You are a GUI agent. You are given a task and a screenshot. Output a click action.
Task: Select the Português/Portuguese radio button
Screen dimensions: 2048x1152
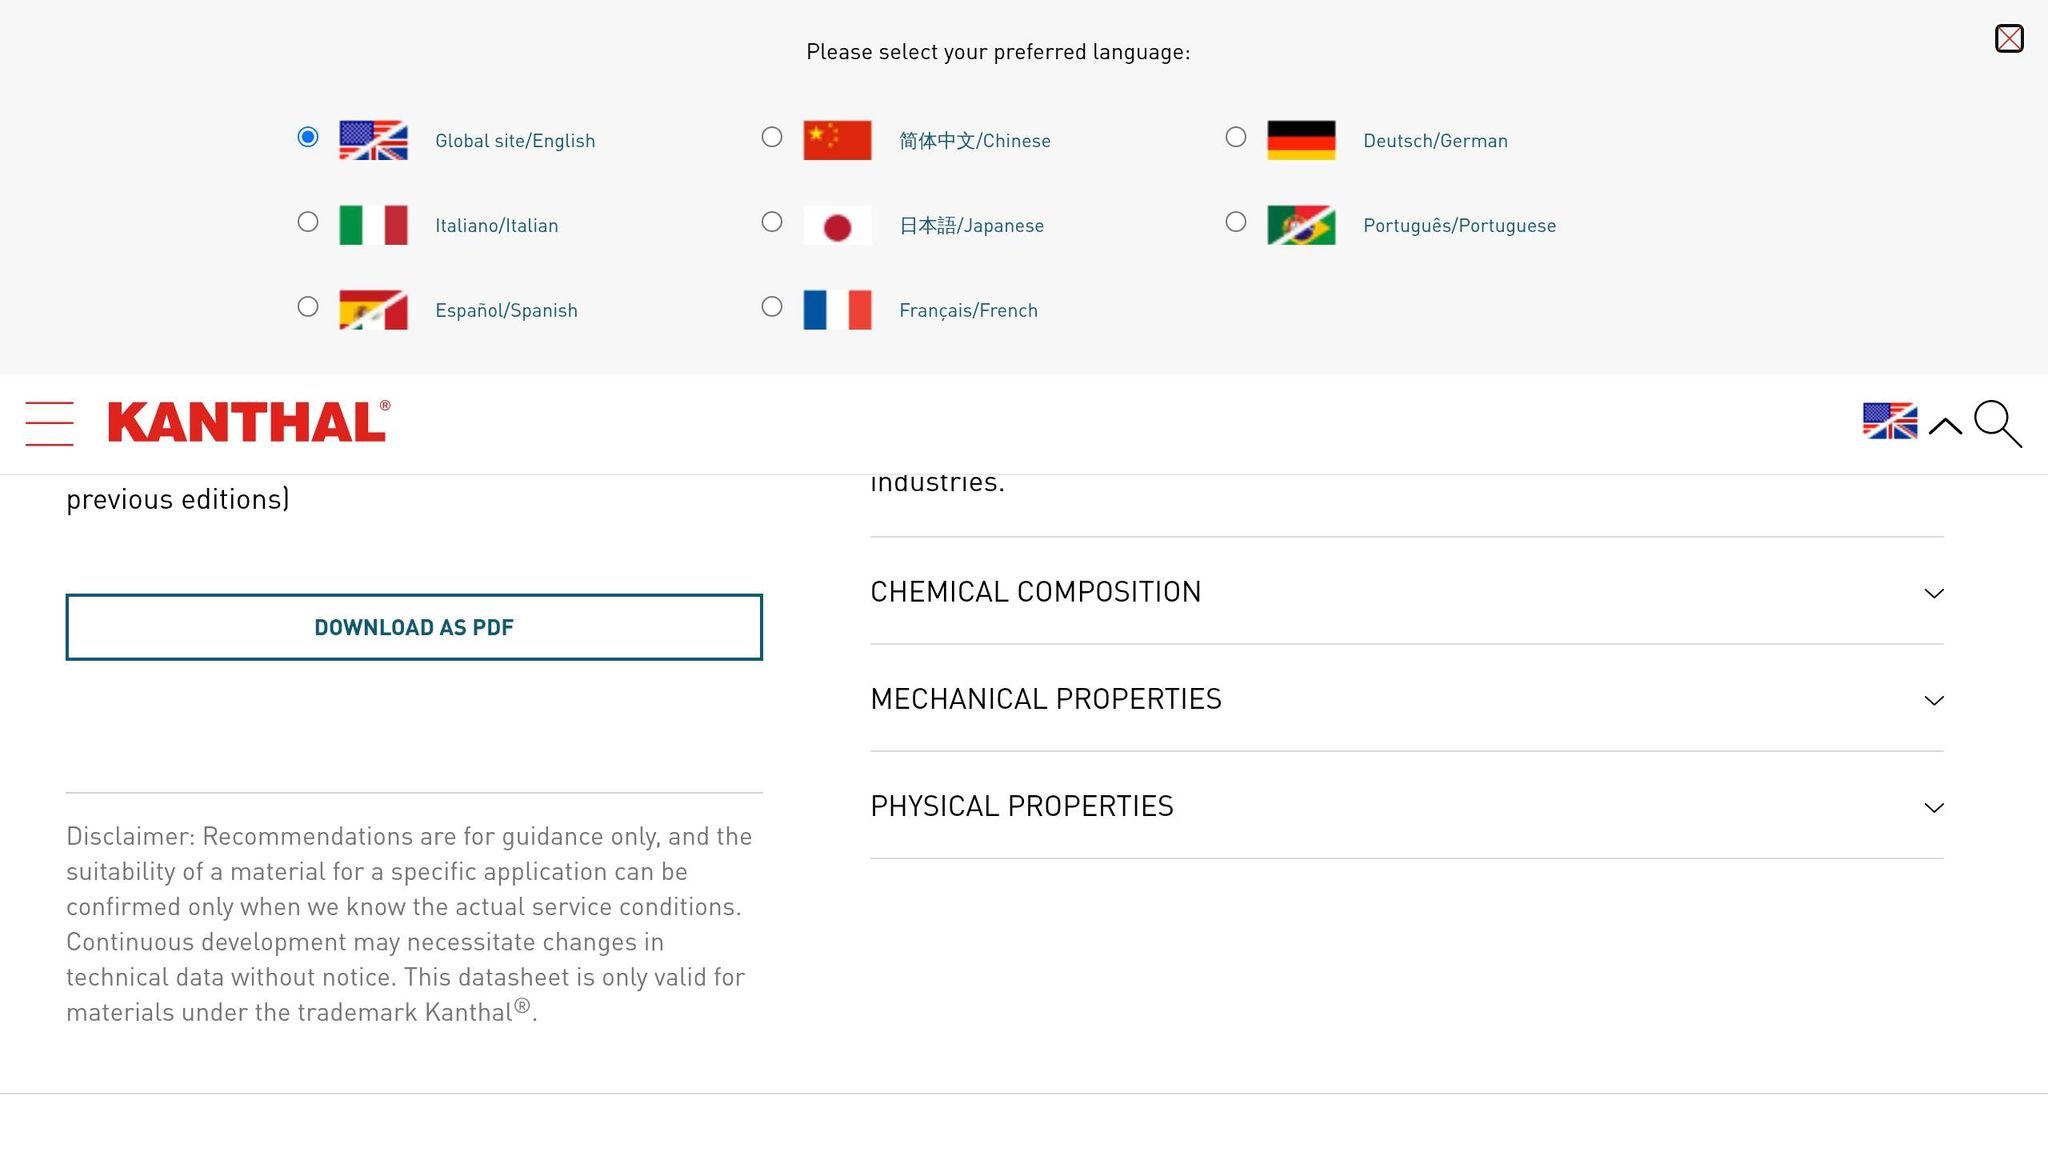(1236, 222)
